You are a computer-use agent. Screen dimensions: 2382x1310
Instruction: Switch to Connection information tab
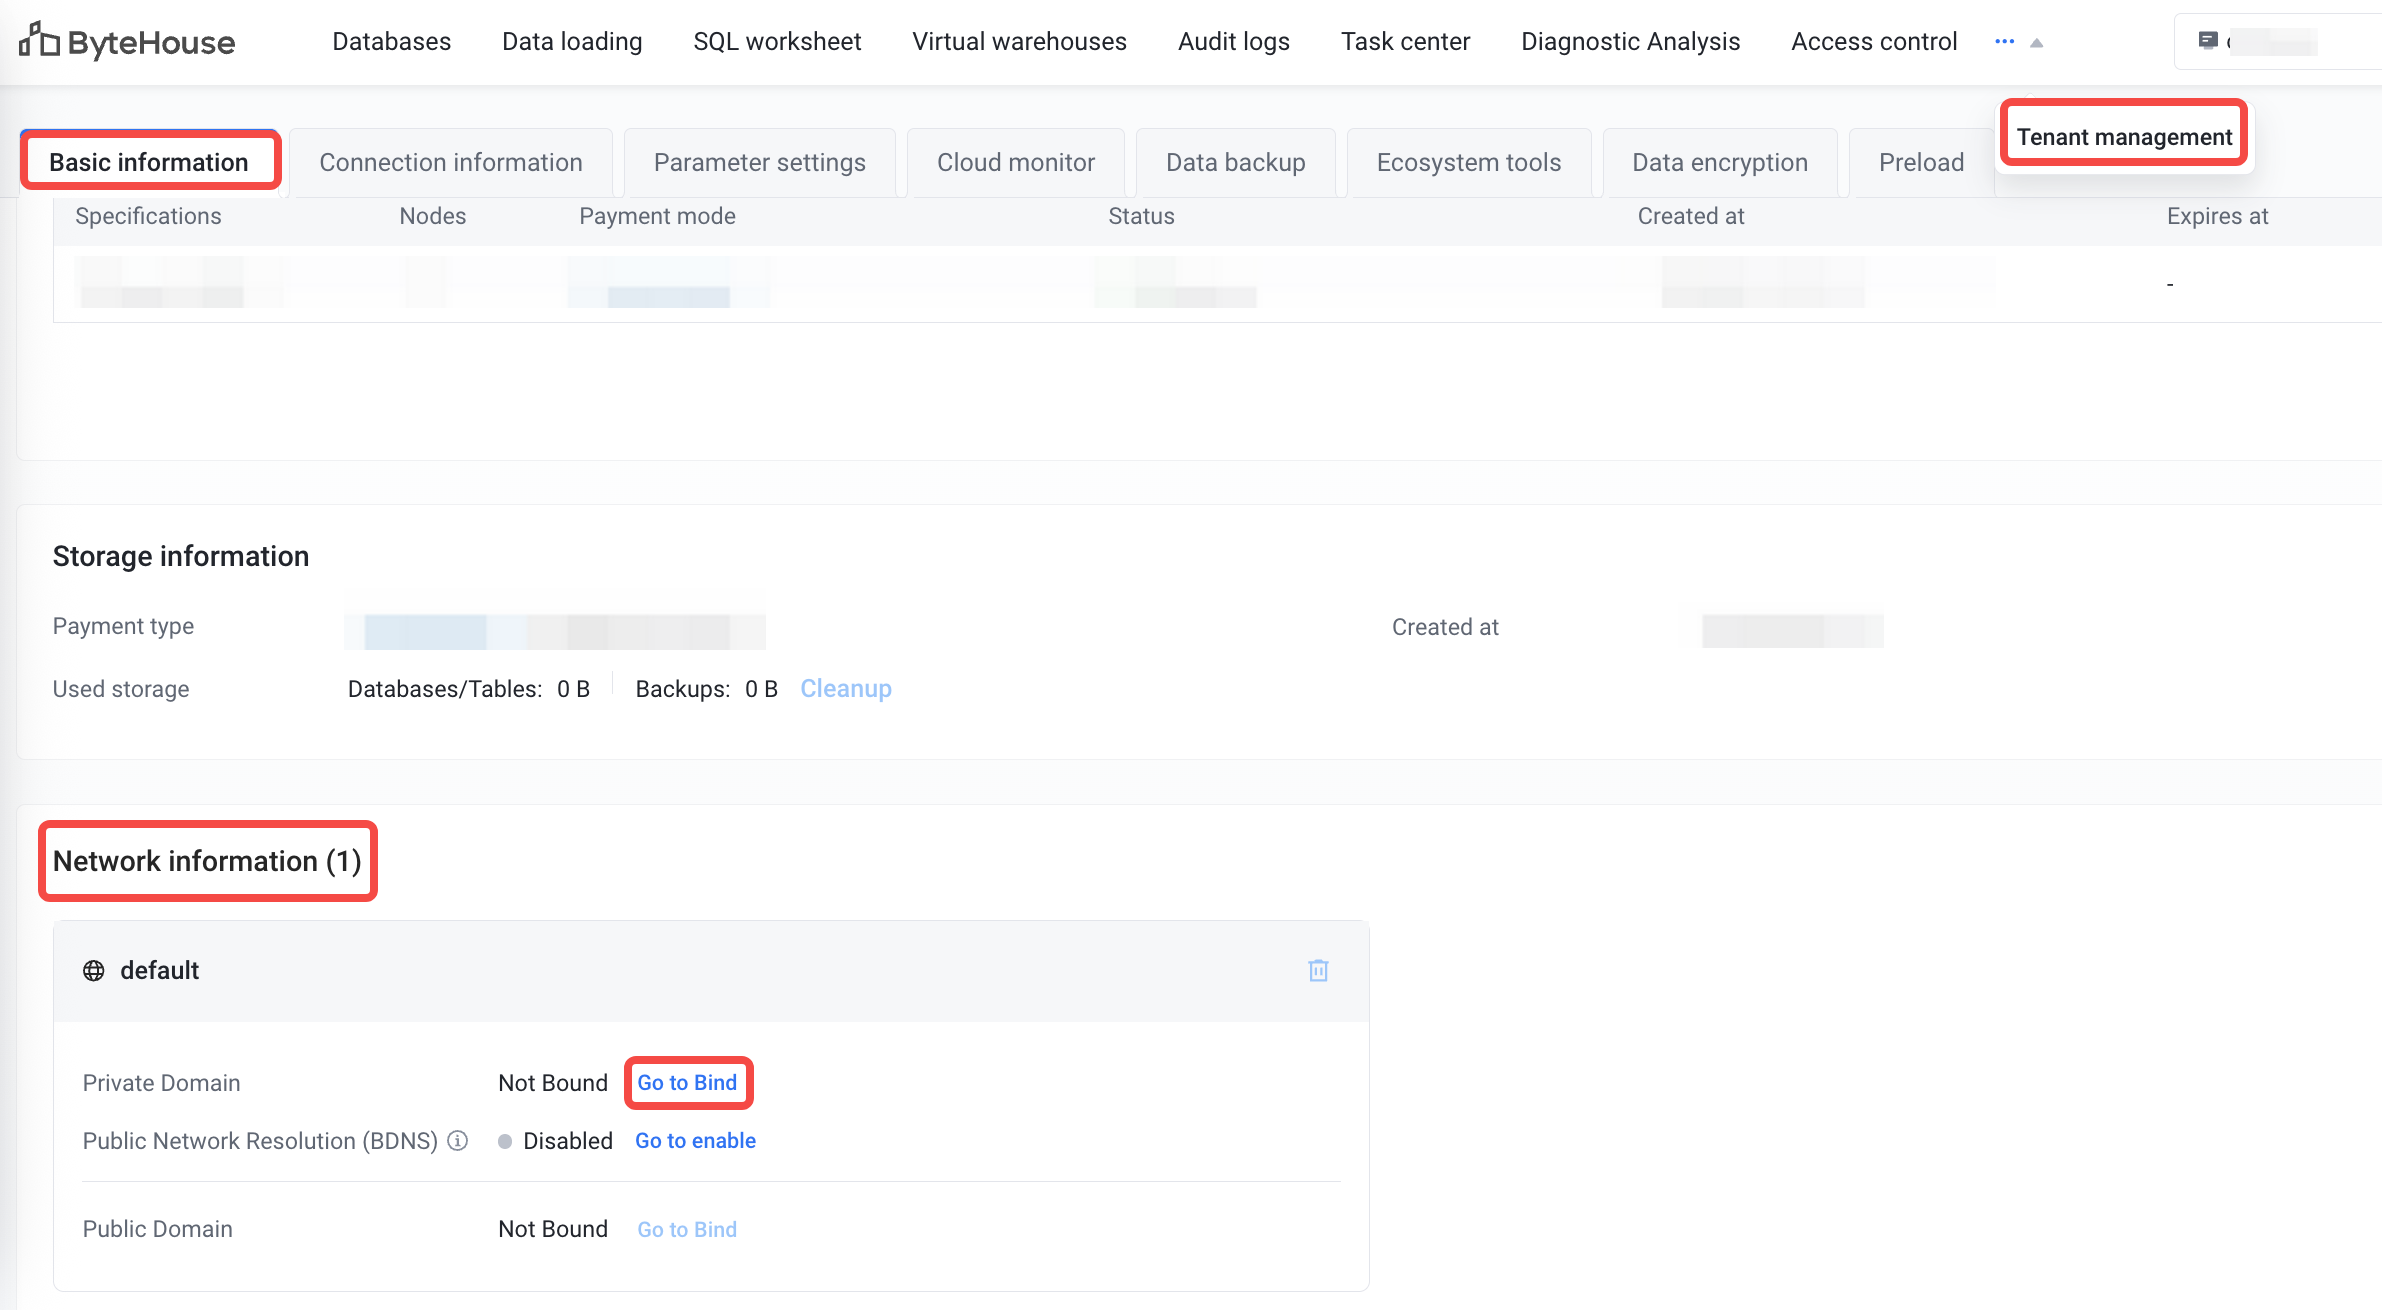click(450, 162)
